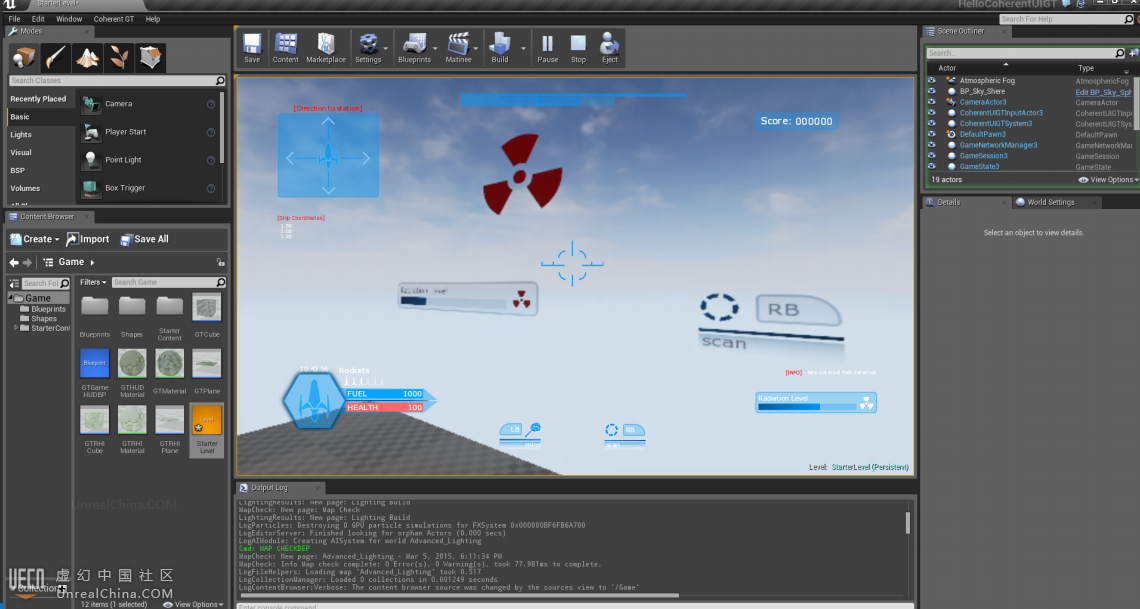Viewport: 1140px width, 609px height.
Task: Eject from the player controller
Action: 609,48
